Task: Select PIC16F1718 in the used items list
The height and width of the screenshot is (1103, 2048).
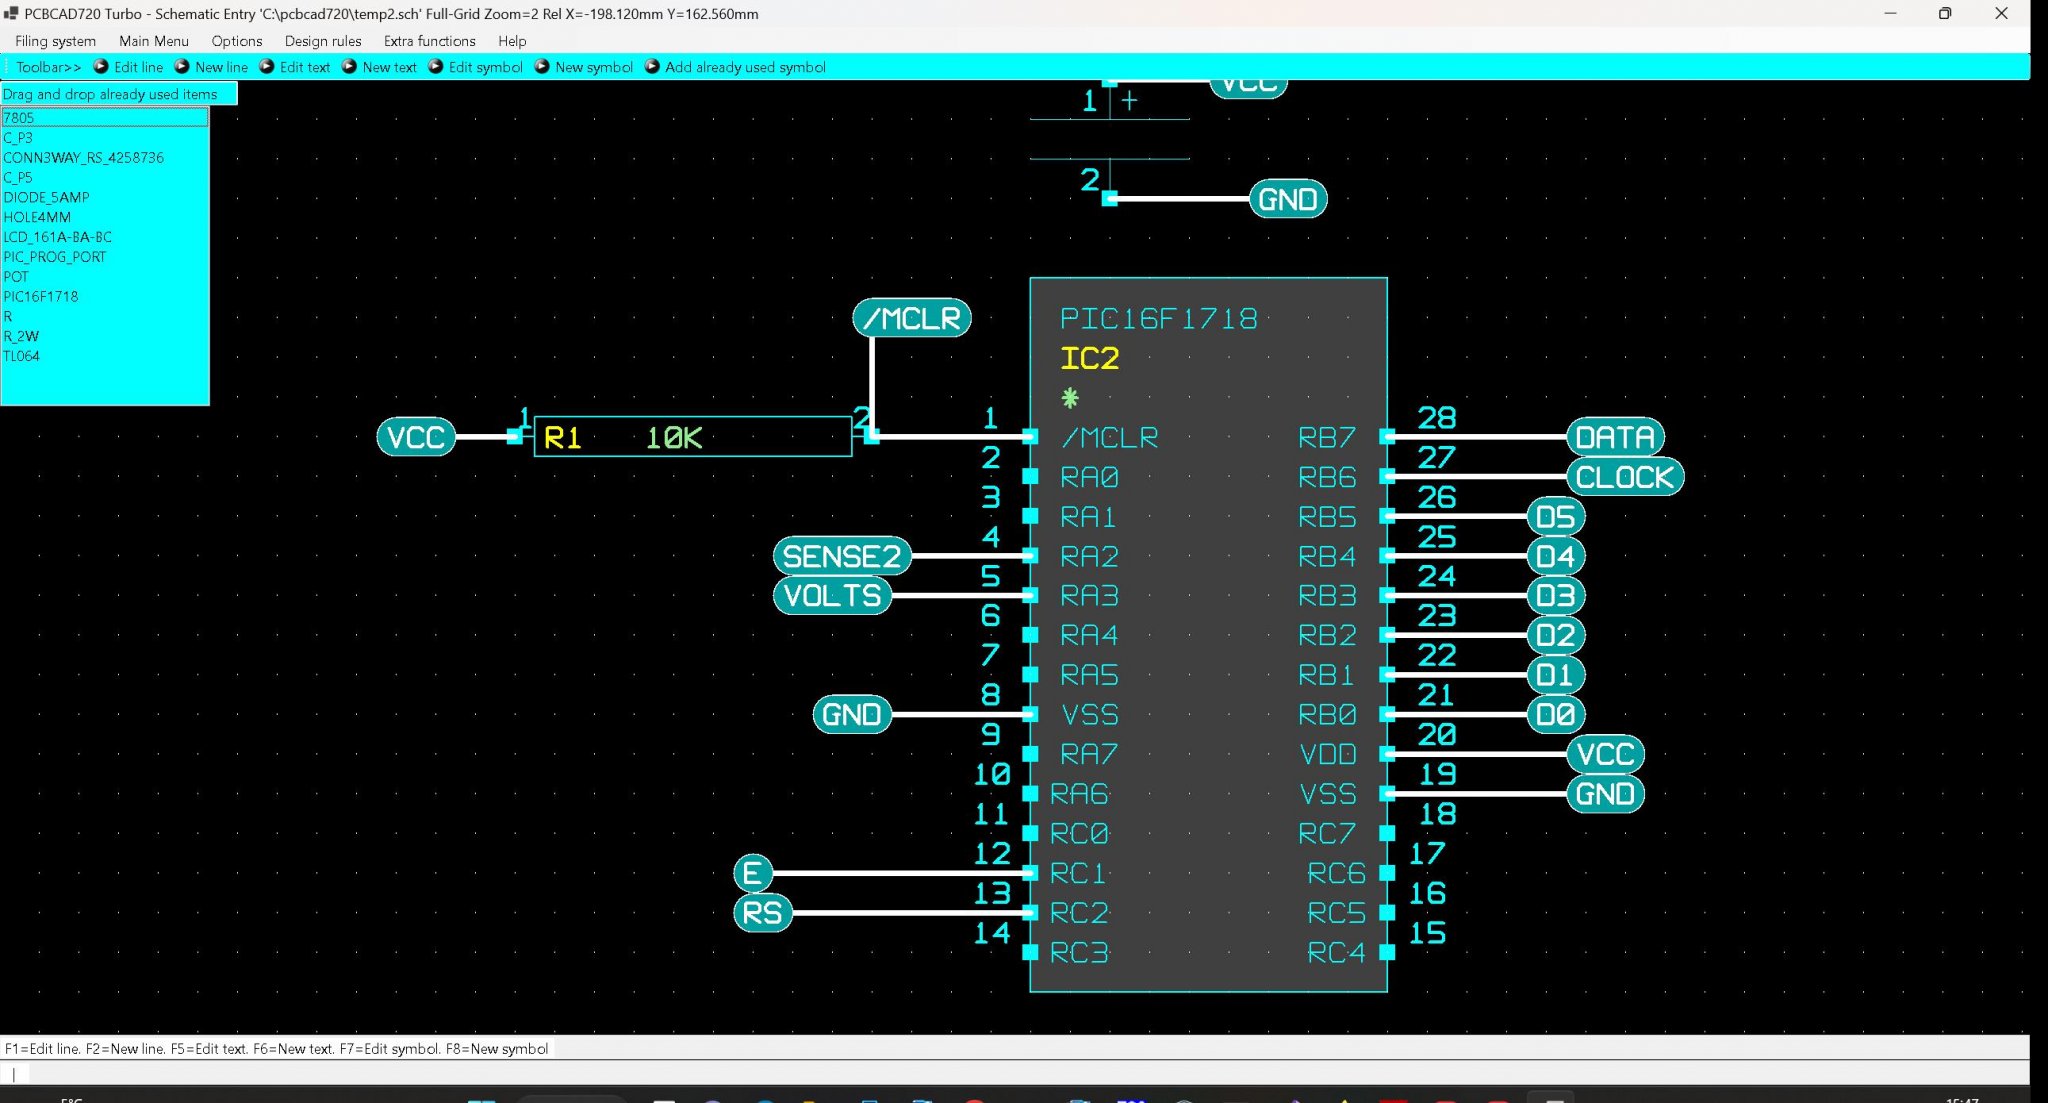Action: [x=105, y=297]
